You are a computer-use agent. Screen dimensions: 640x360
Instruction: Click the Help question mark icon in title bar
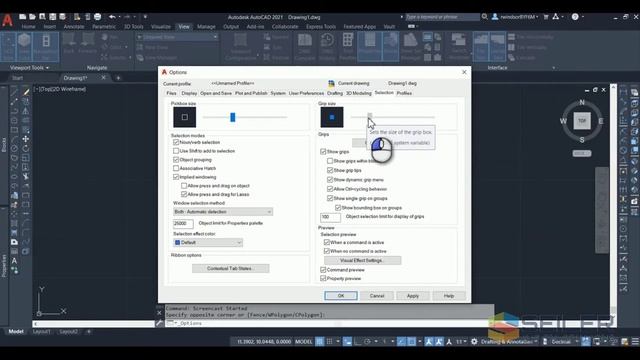[575, 17]
